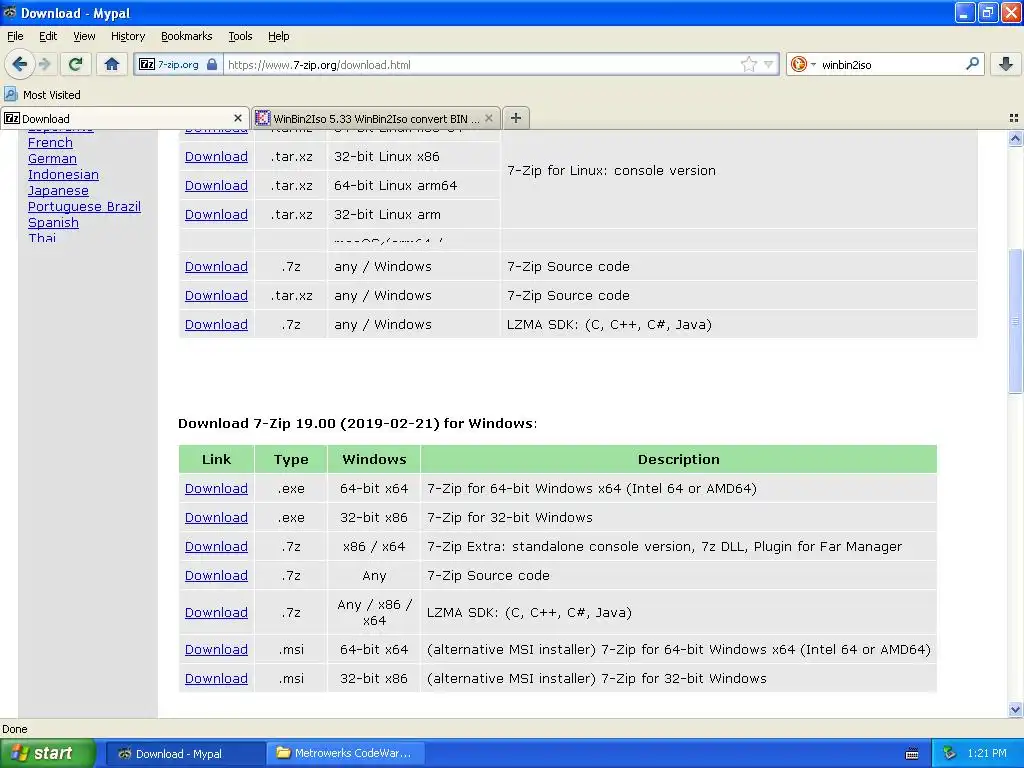This screenshot has width=1024, height=768.
Task: Download LZMA SDK .7z for any / Windows
Action: (x=216, y=325)
